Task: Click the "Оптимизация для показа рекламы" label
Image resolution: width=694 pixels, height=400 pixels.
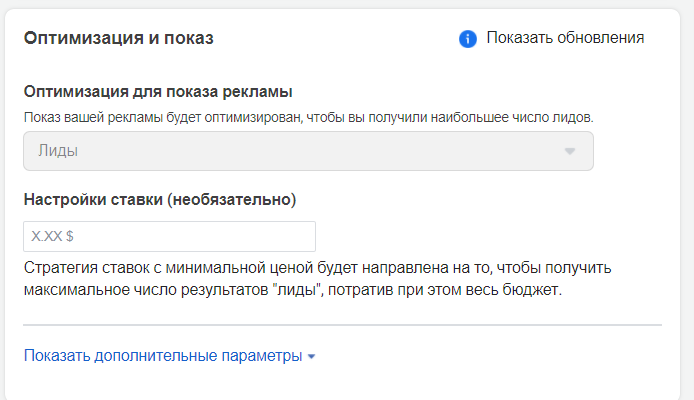Action: point(158,92)
